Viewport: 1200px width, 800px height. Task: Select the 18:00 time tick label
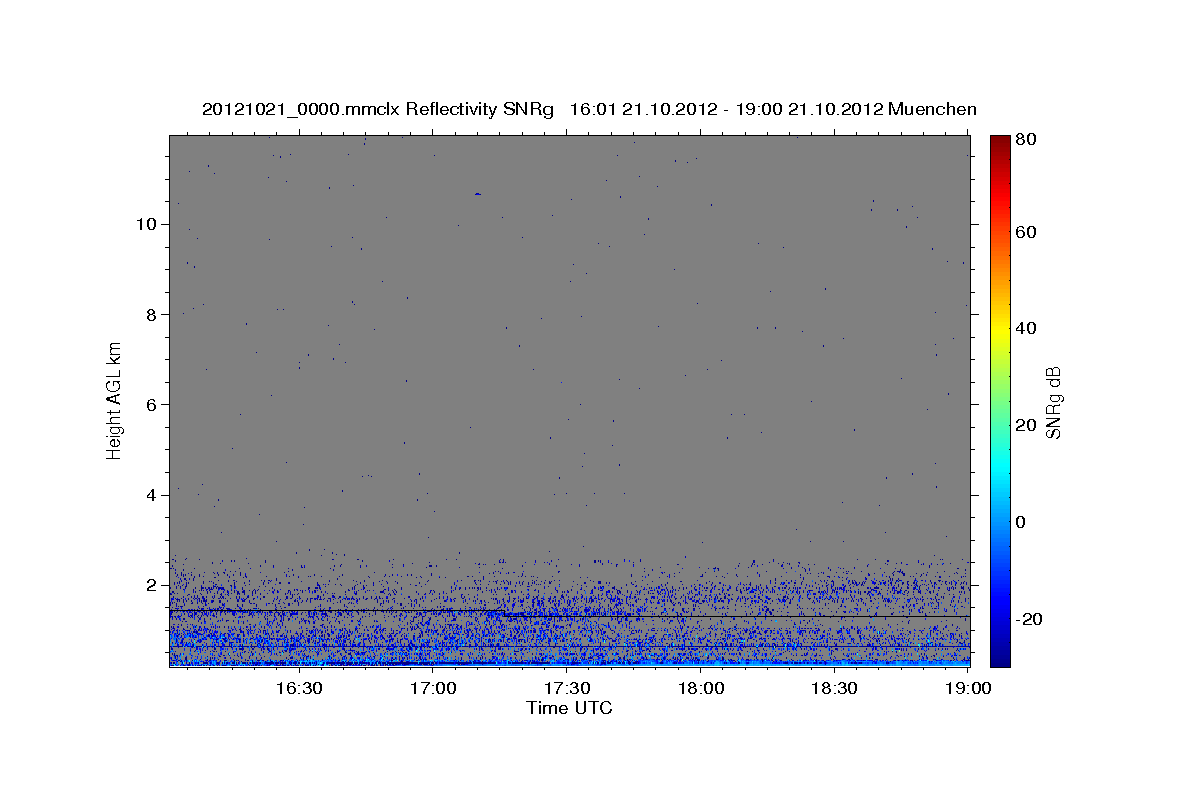(x=701, y=688)
